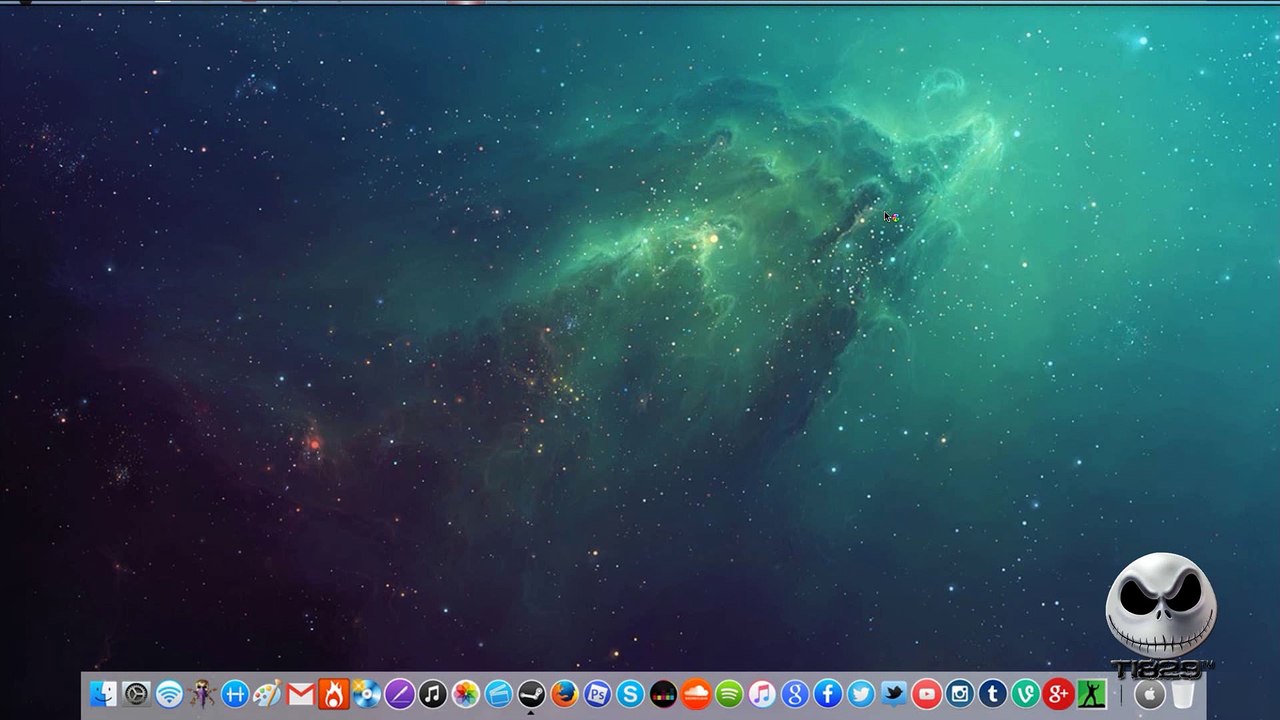
Task: Open Photoshop from the dock
Action: [597, 693]
